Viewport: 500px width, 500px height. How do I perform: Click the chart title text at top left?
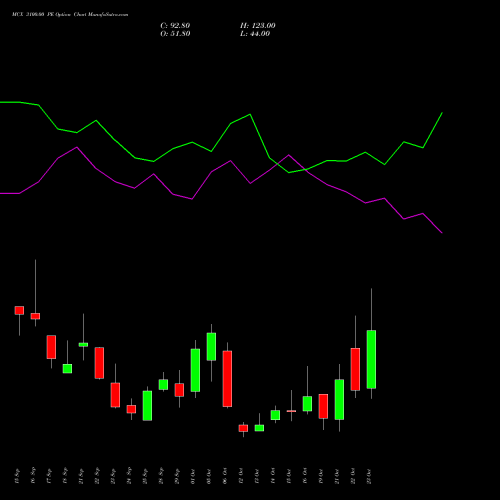70,15
